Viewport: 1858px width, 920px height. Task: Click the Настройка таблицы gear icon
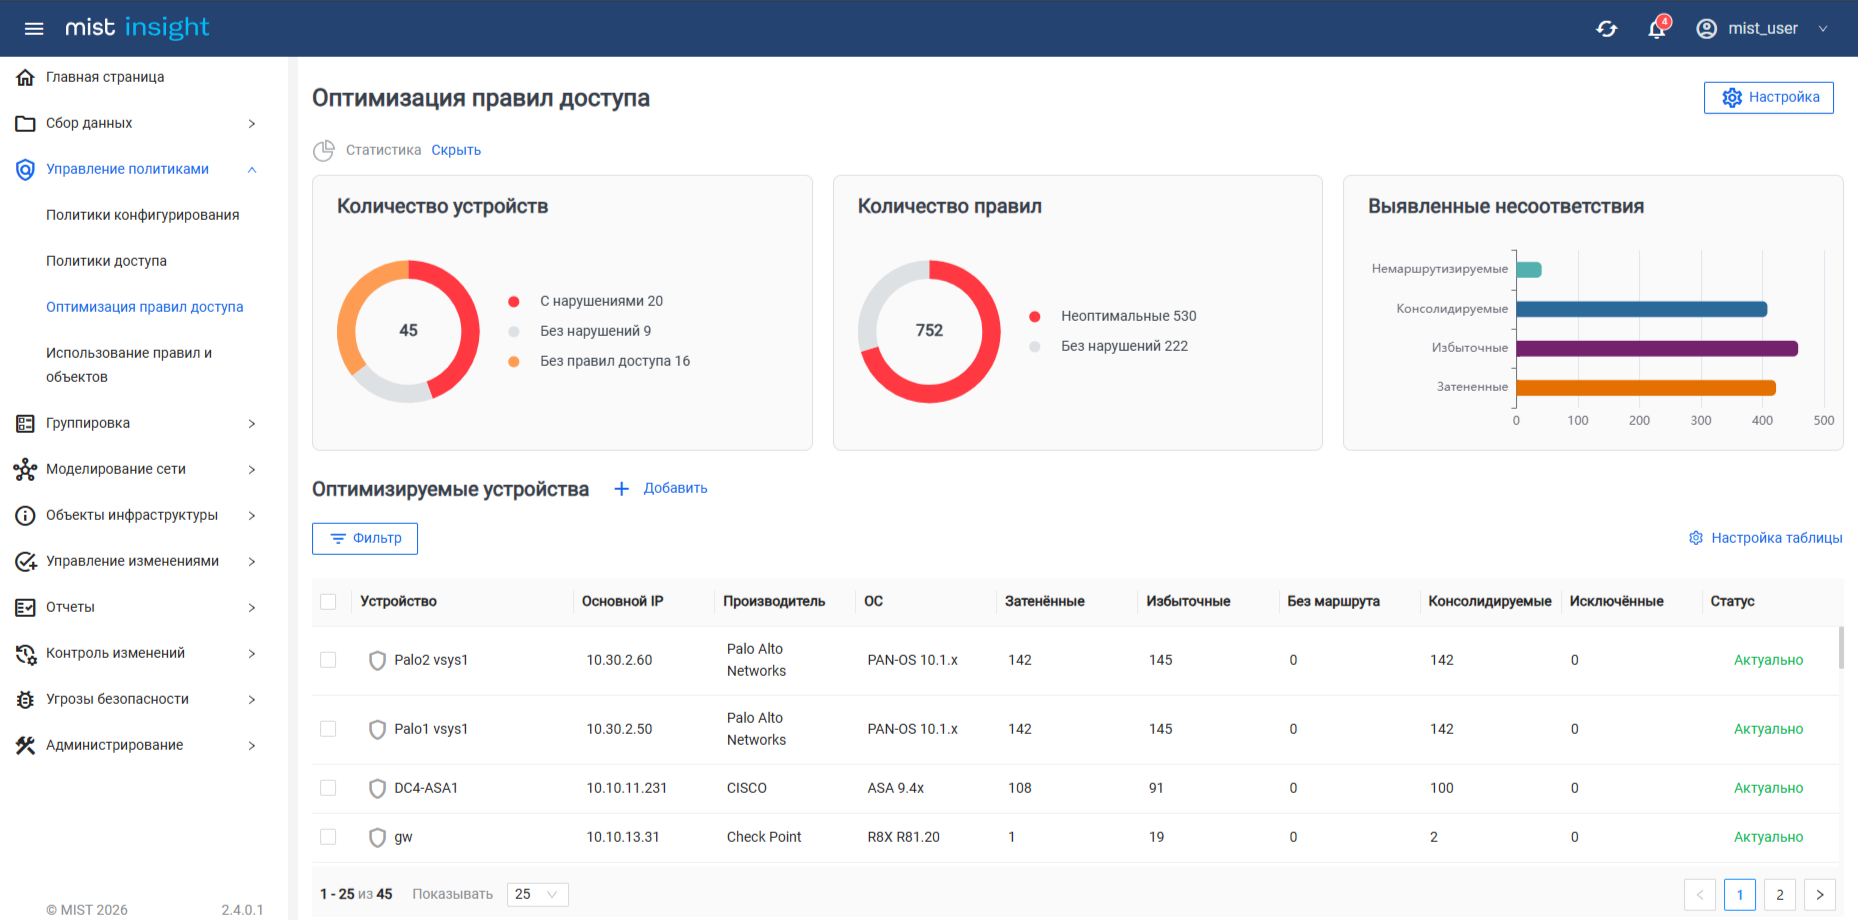1696,538
